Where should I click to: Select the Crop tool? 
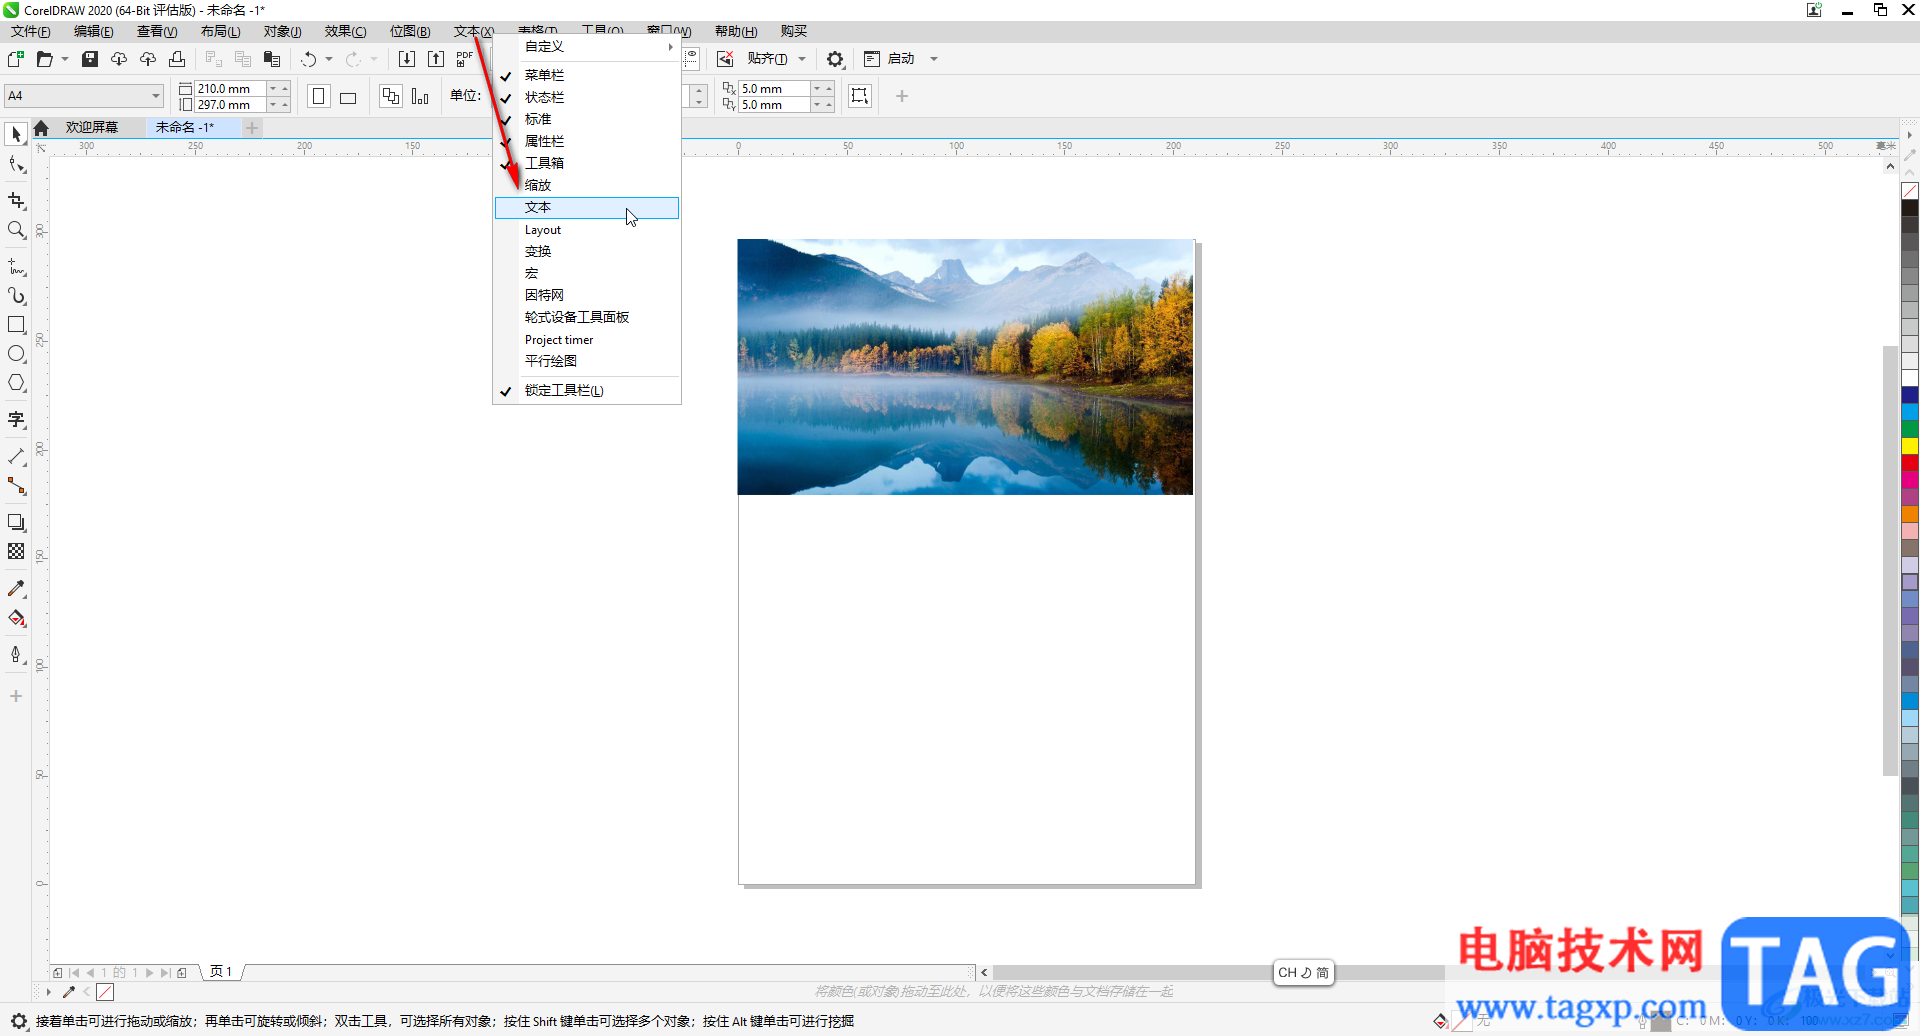pos(16,201)
